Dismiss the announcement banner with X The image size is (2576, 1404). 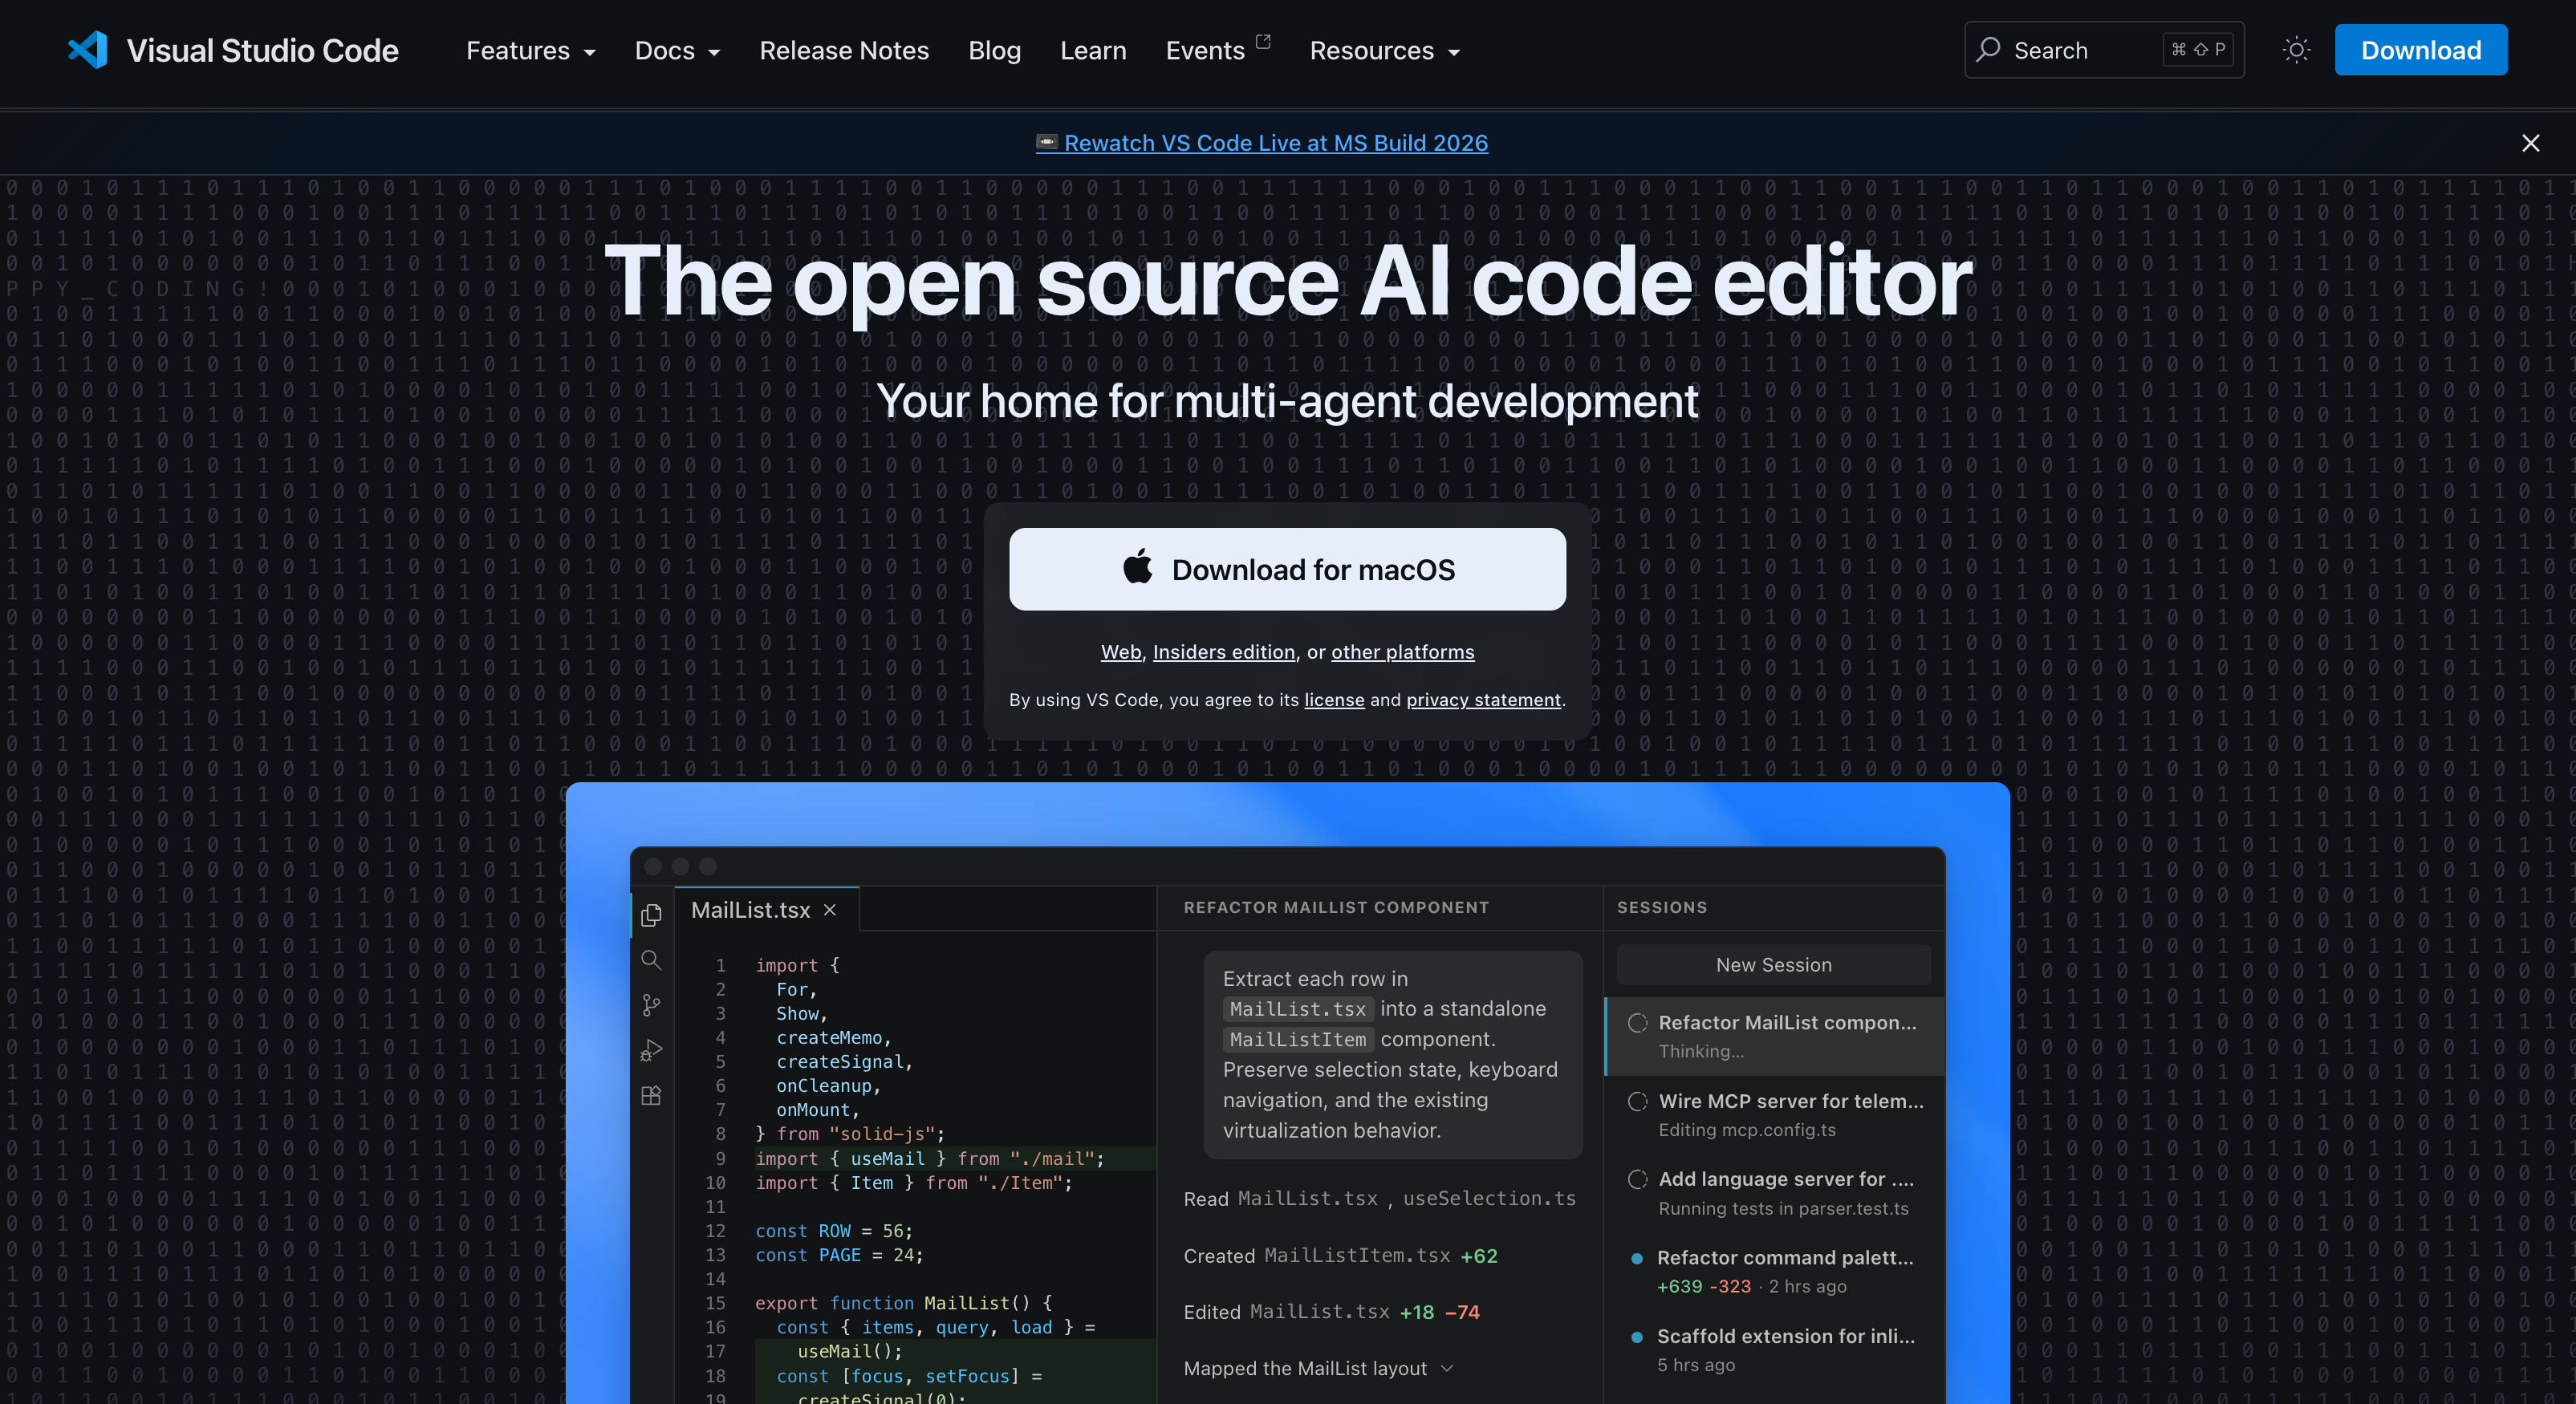(x=2530, y=143)
